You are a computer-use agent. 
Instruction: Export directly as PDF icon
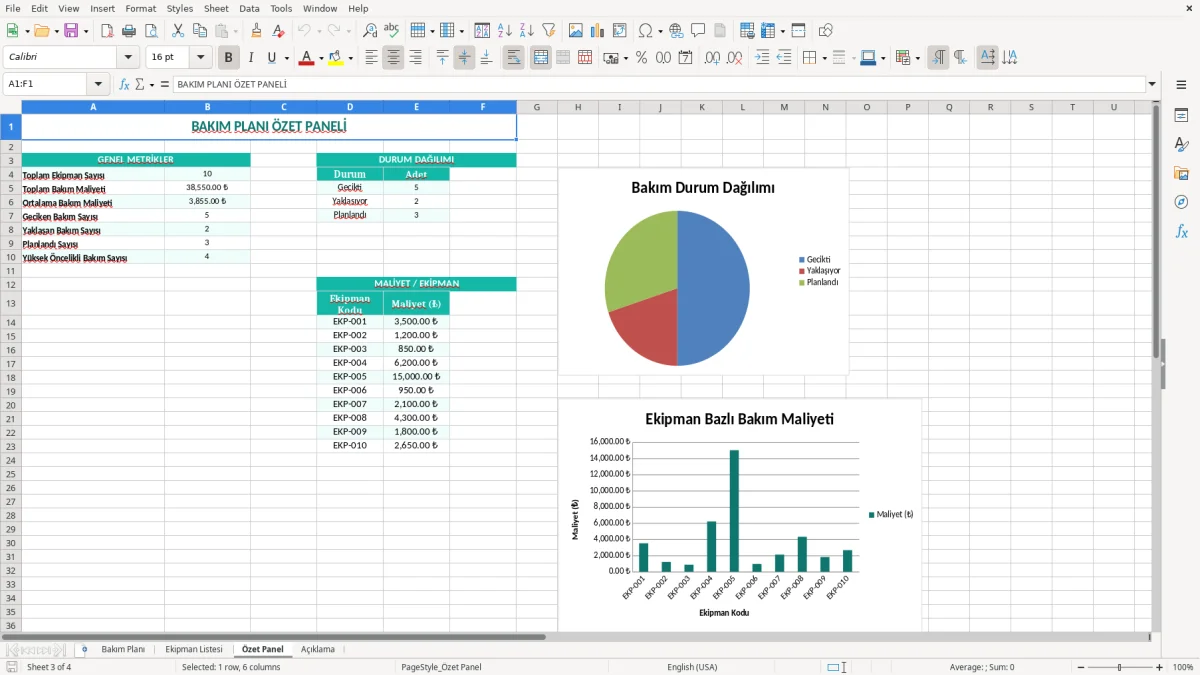[x=107, y=31]
